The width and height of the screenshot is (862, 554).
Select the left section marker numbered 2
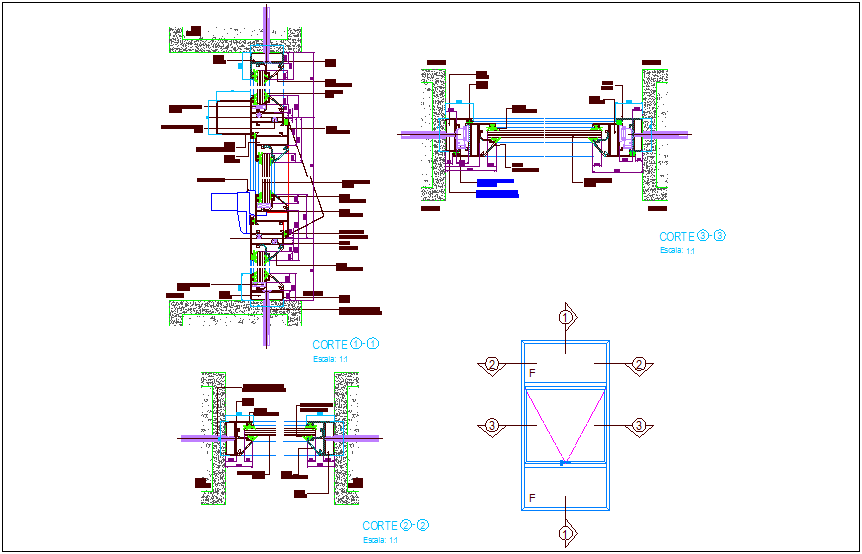point(491,365)
